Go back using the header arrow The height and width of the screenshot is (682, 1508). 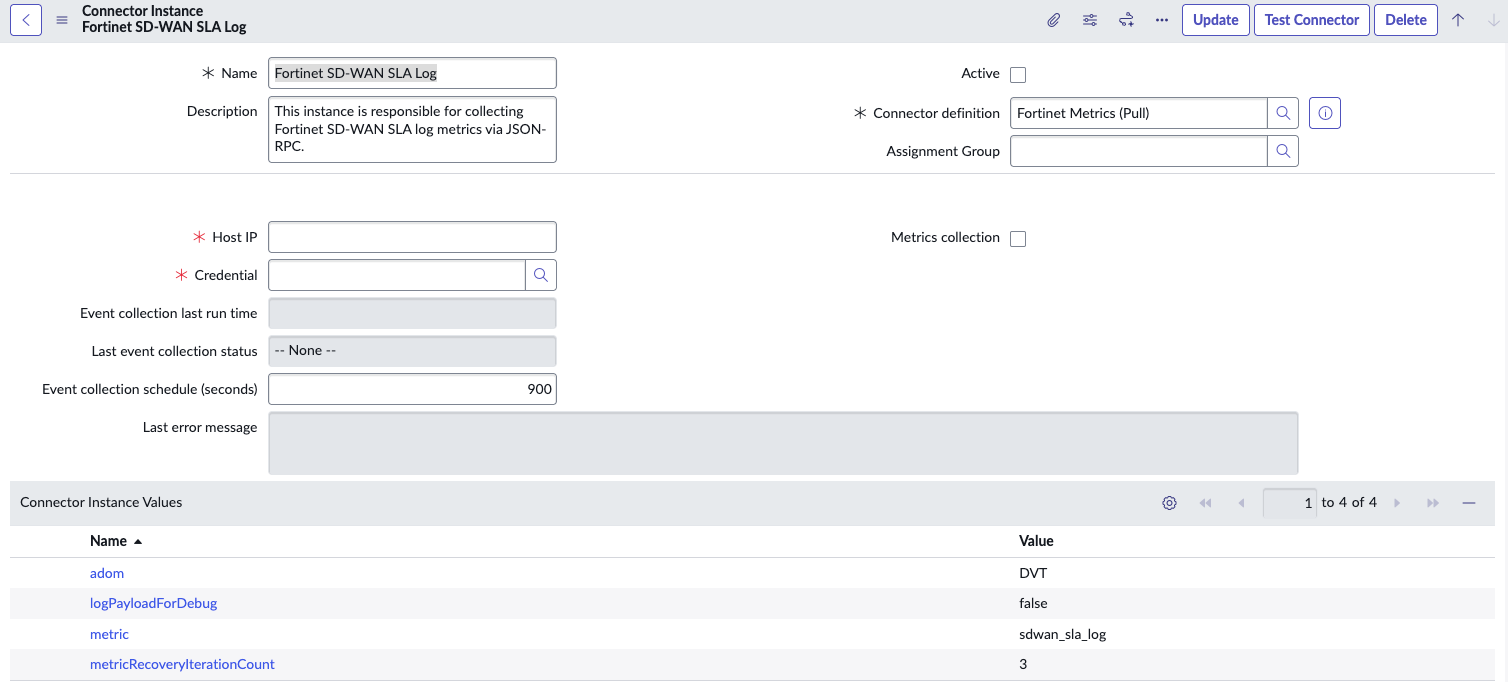point(26,20)
